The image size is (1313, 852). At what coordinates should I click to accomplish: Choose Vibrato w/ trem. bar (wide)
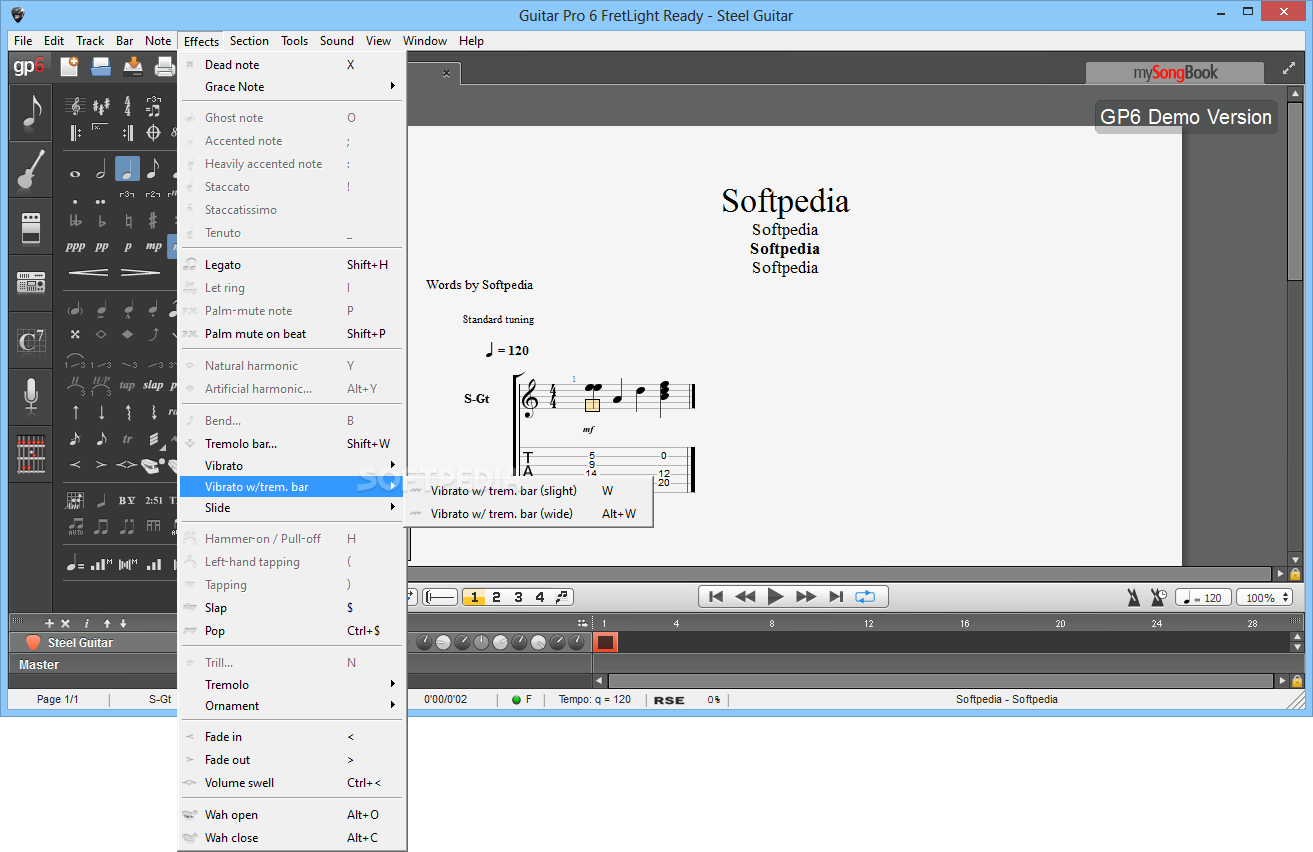pyautogui.click(x=528, y=514)
